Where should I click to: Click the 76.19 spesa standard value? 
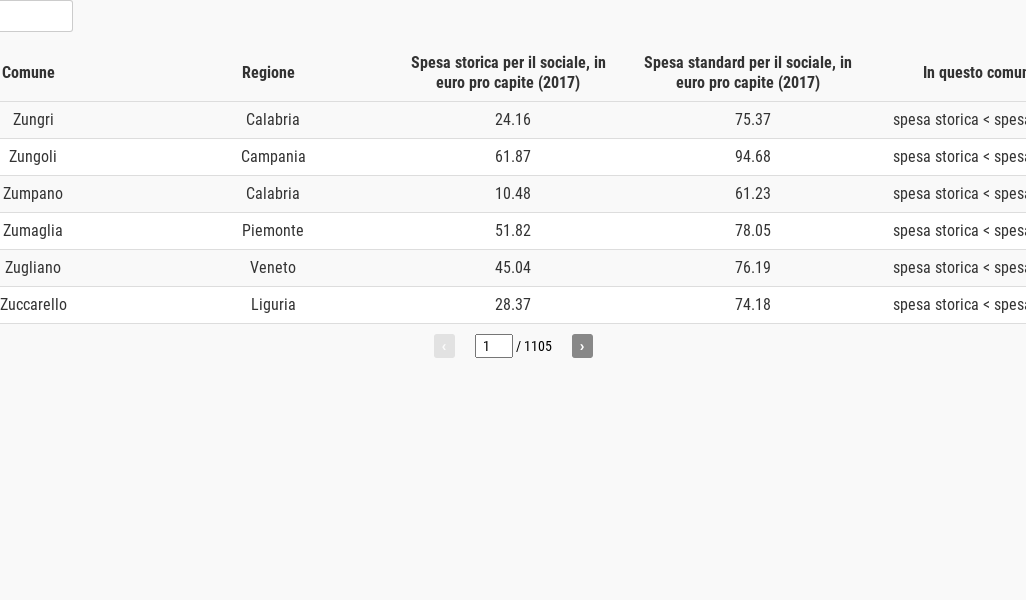click(753, 268)
